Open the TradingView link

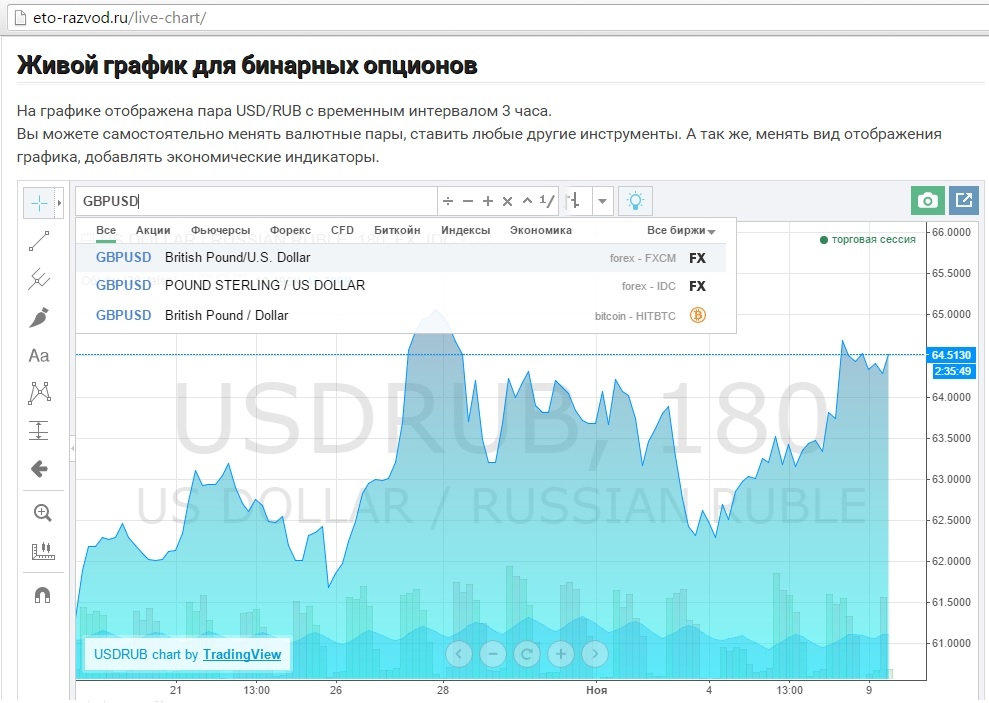point(242,654)
